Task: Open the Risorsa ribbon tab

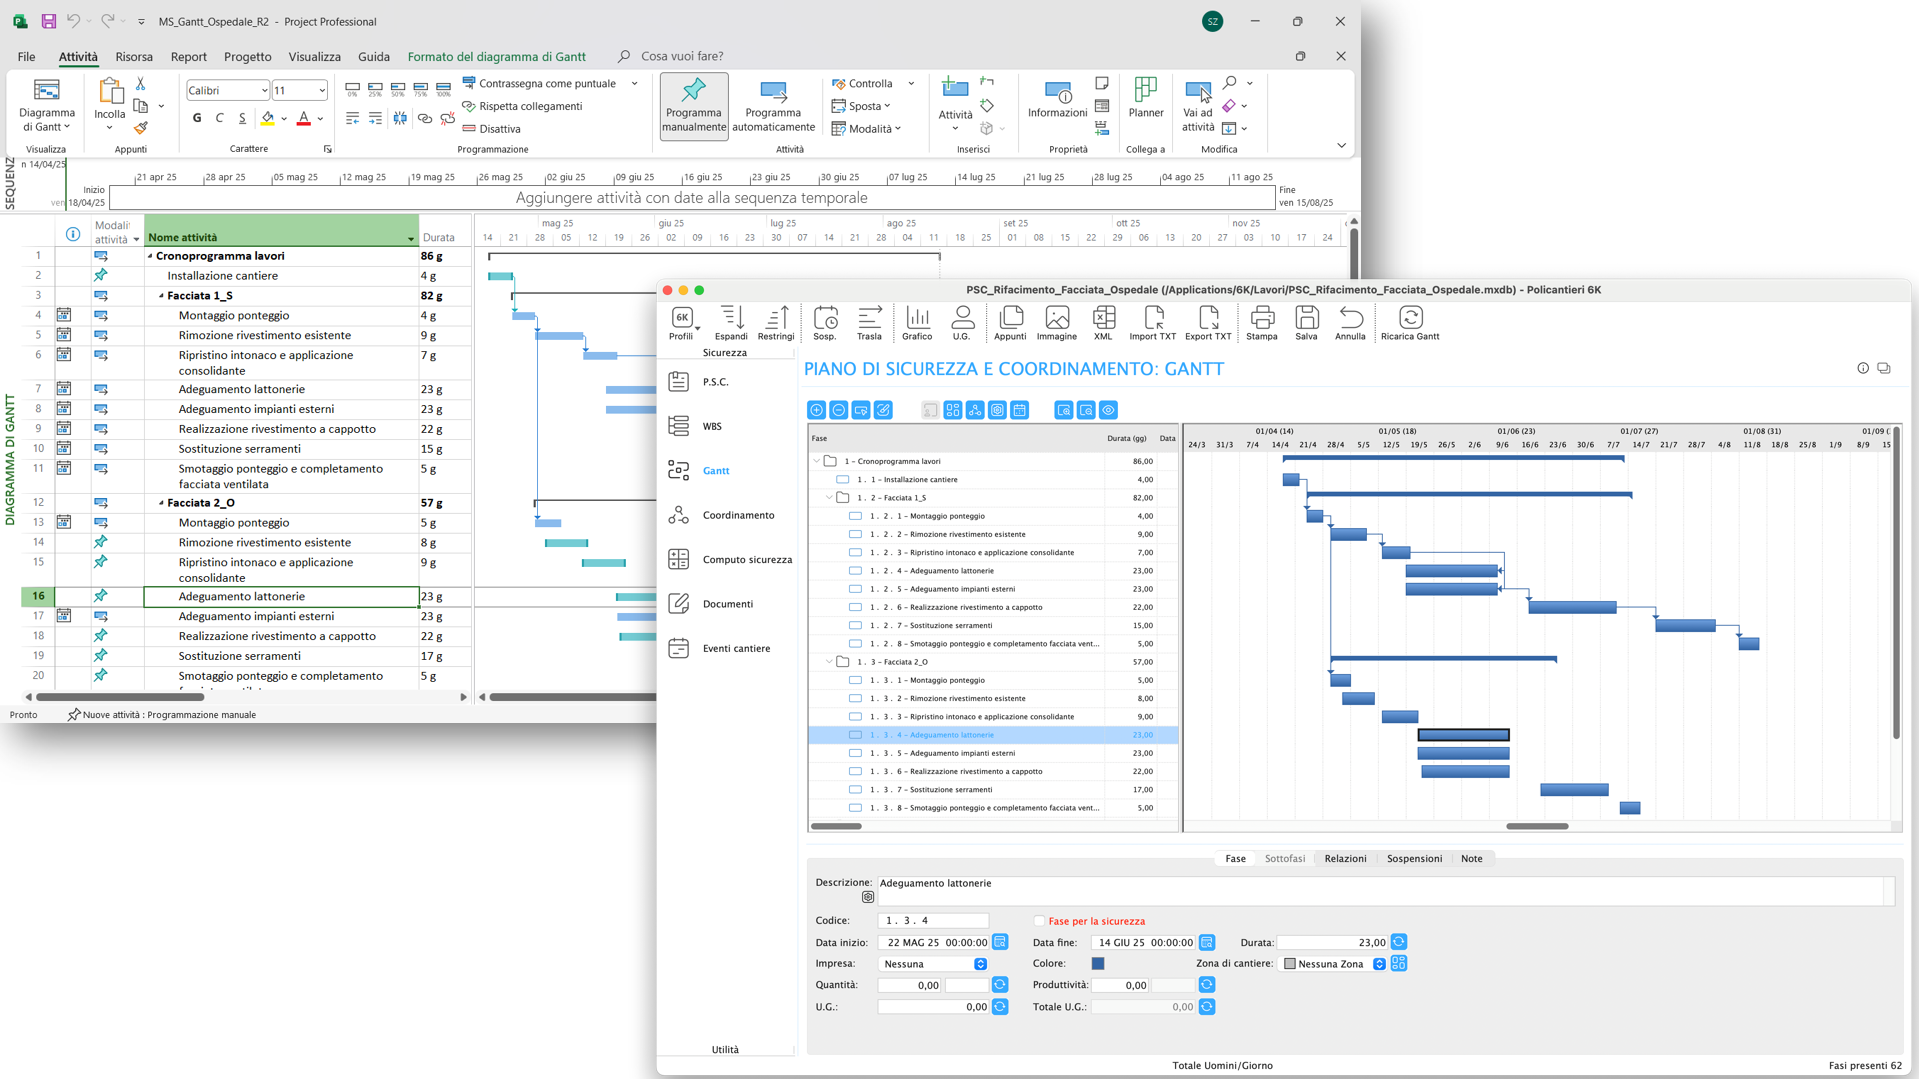Action: coord(134,57)
